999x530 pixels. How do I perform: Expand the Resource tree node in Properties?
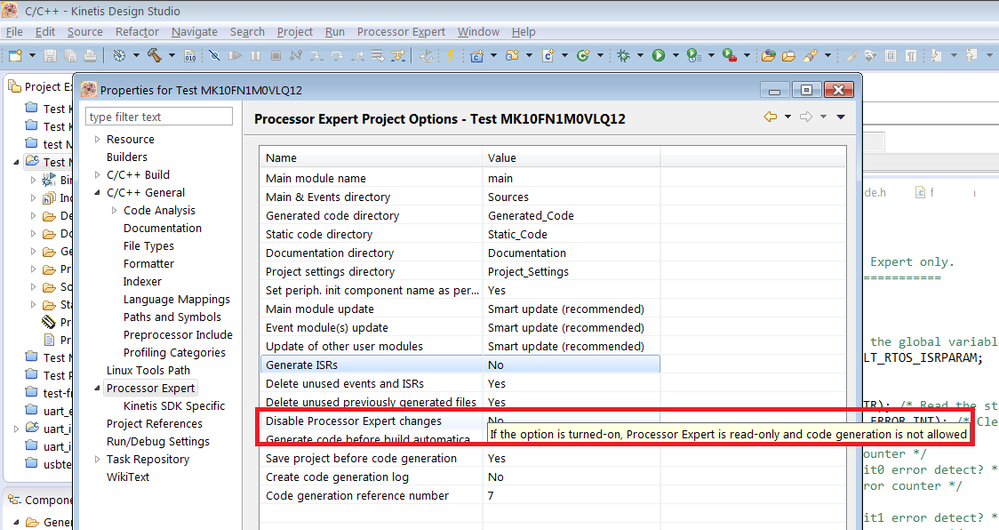[x=97, y=139]
